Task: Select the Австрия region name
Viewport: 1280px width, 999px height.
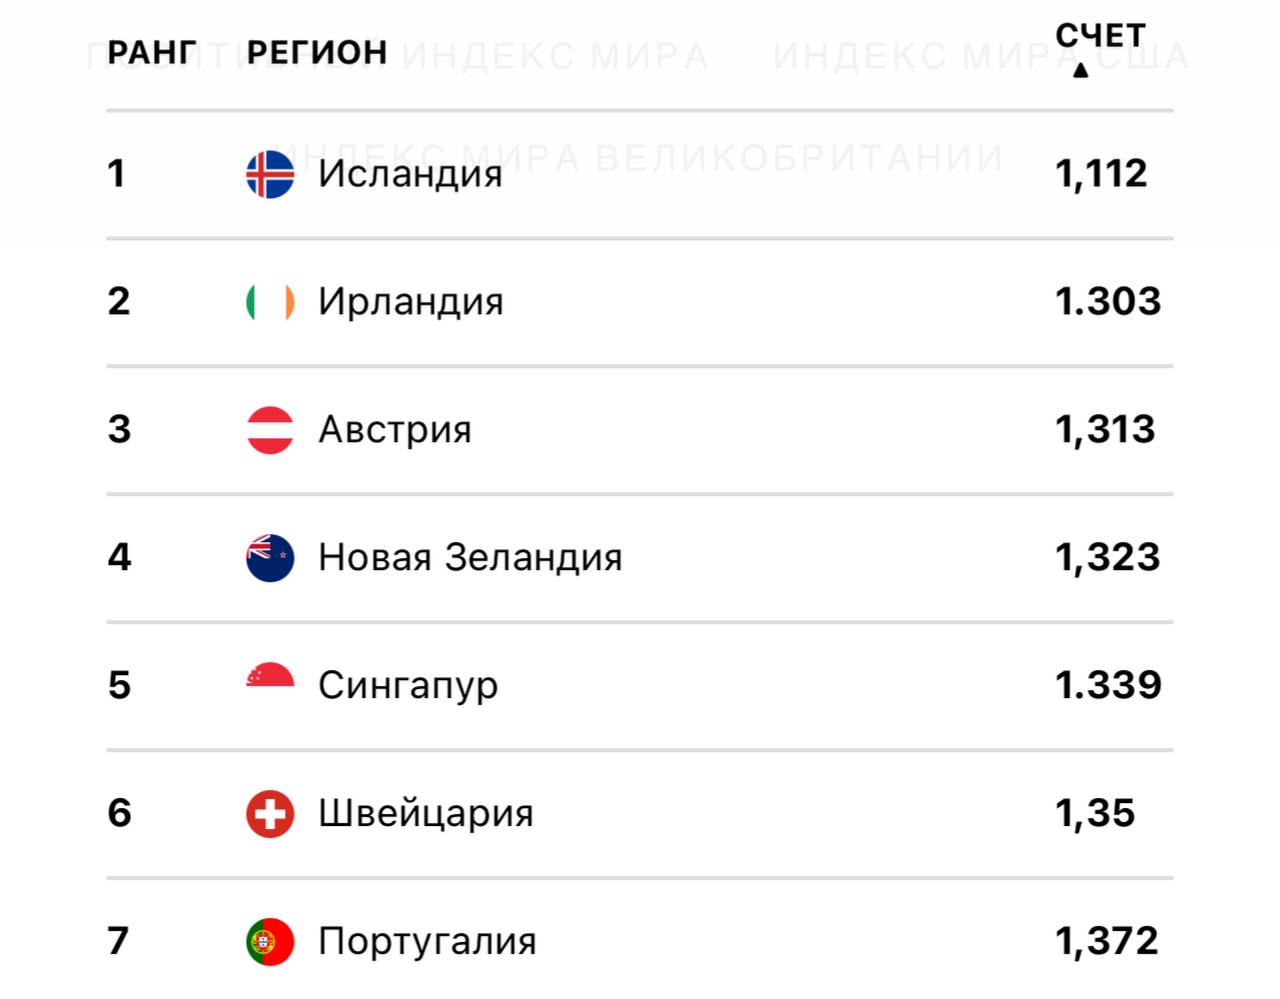Action: pyautogui.click(x=395, y=430)
